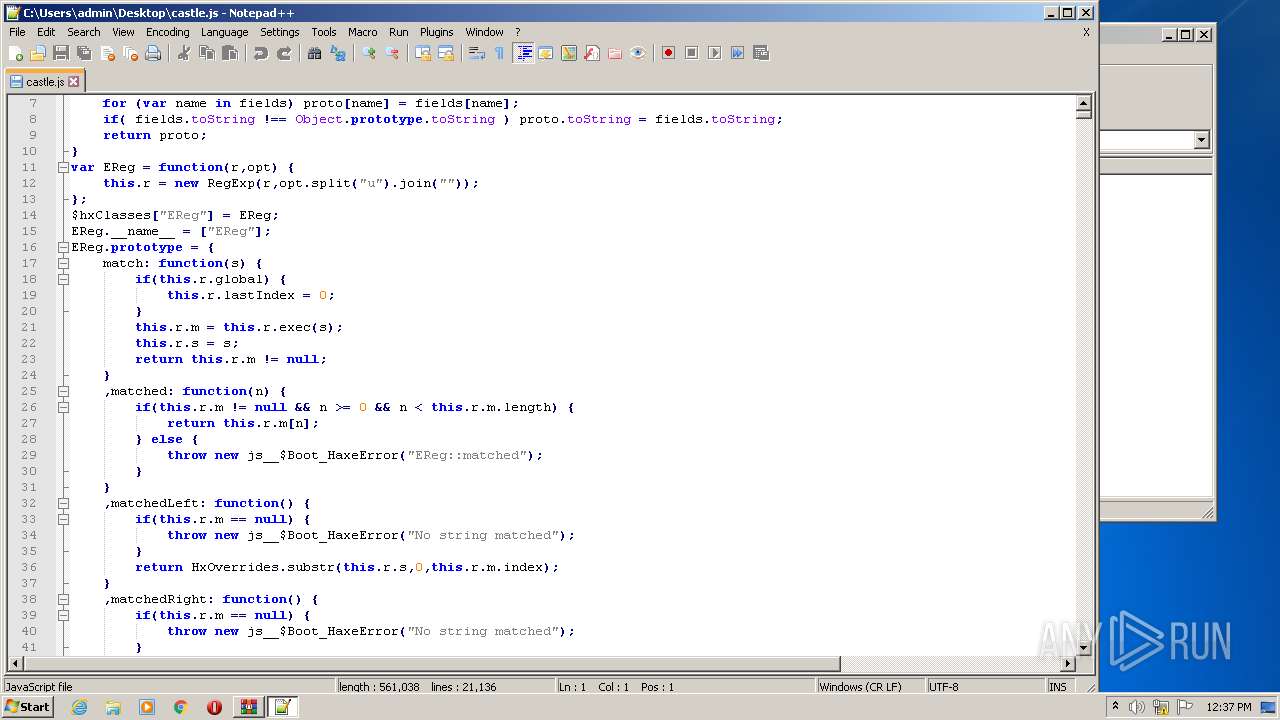Open the user defined language icon

tap(546, 53)
